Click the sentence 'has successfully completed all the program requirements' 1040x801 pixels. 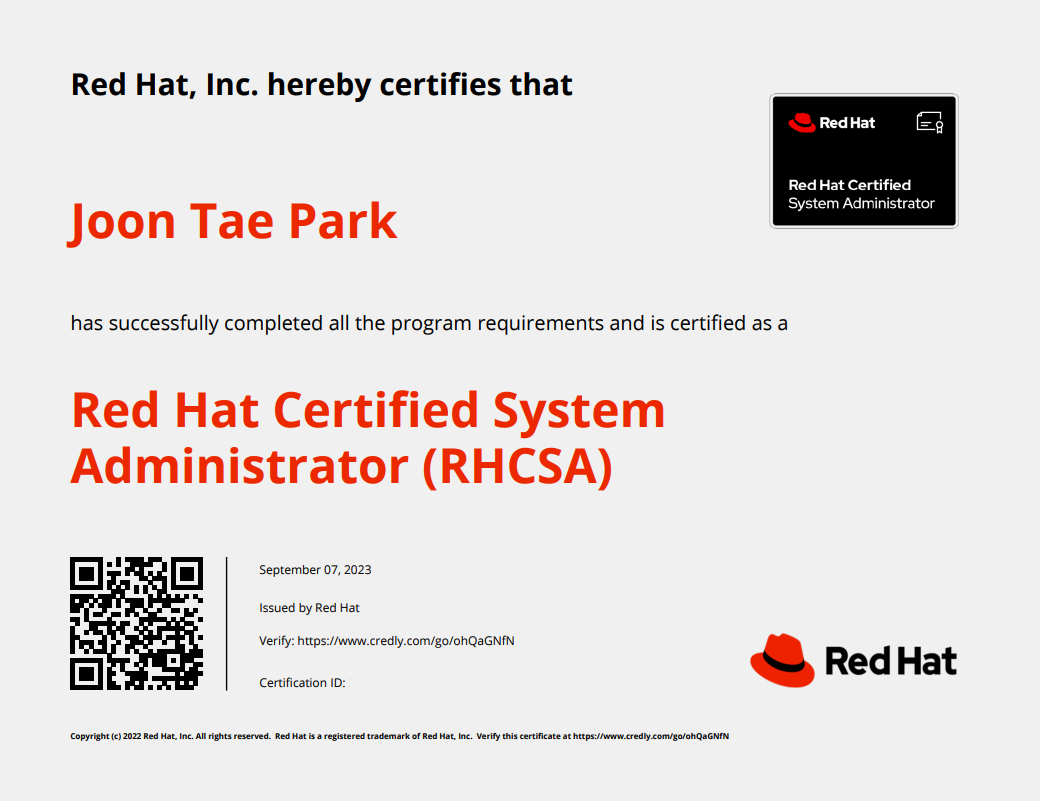[338, 323]
